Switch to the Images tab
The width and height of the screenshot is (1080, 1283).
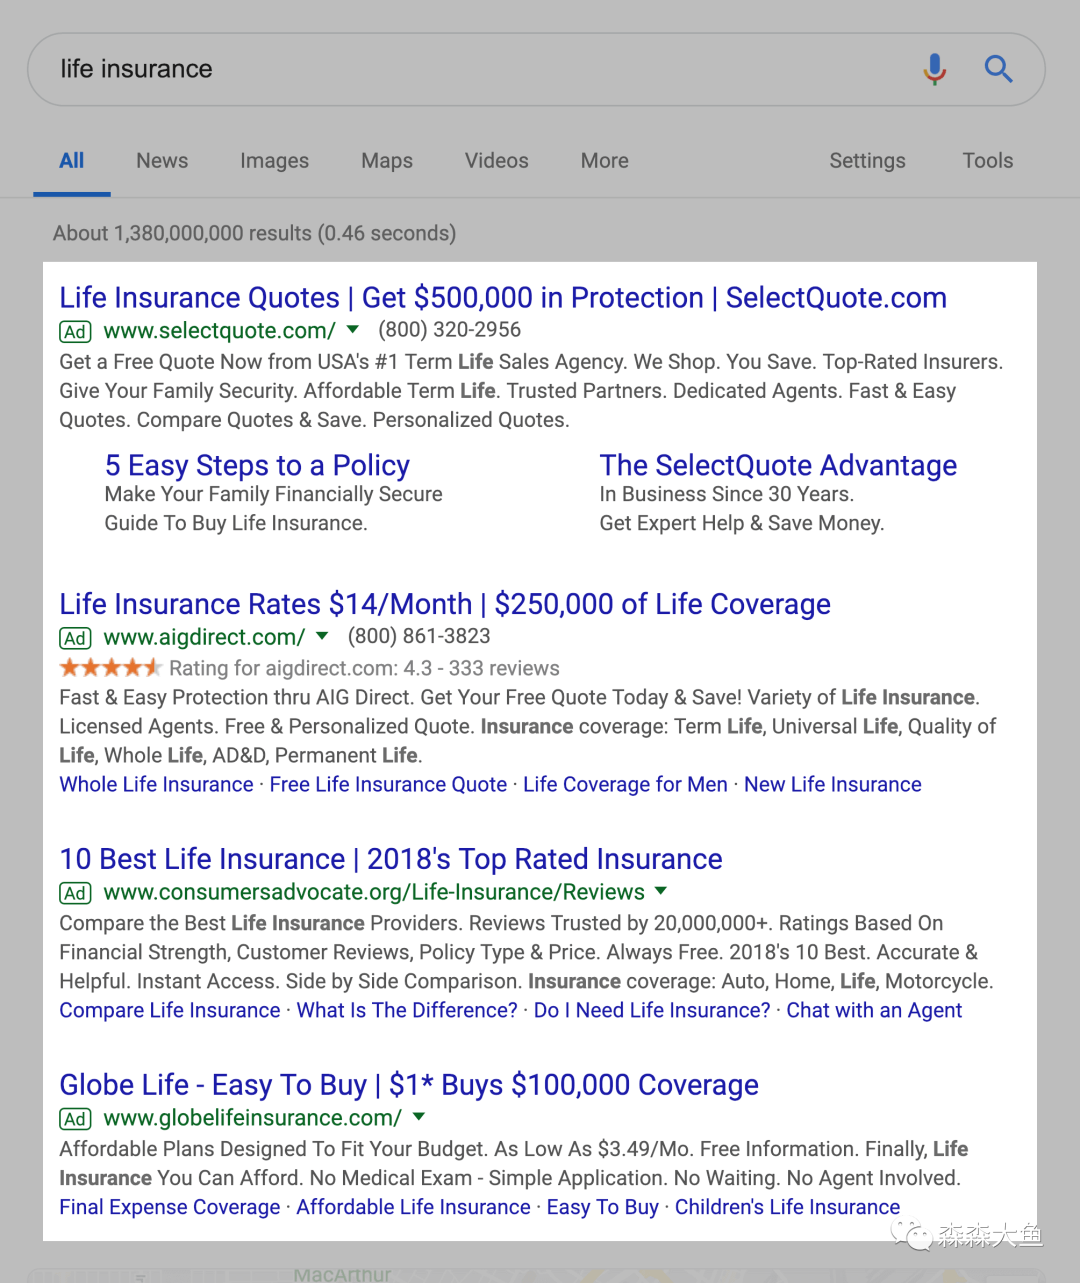274,161
